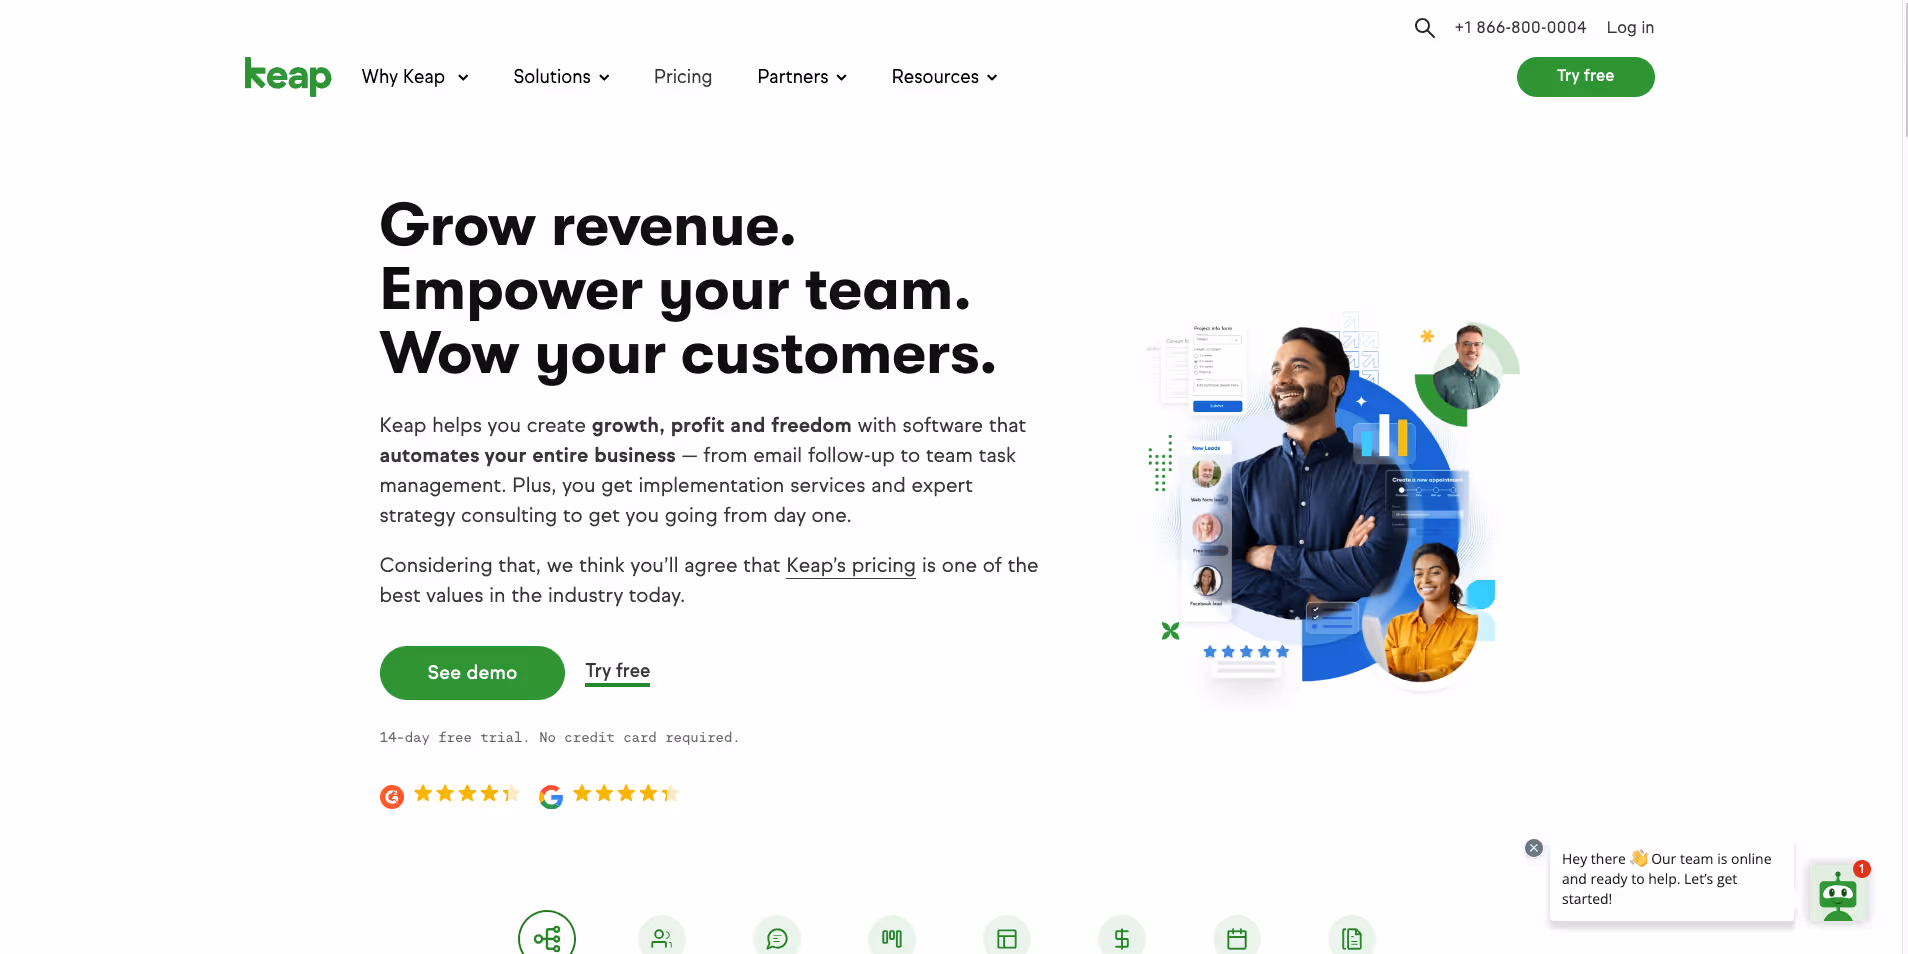The height and width of the screenshot is (954, 1908).
Task: Click the search magnifier icon
Action: tap(1424, 28)
